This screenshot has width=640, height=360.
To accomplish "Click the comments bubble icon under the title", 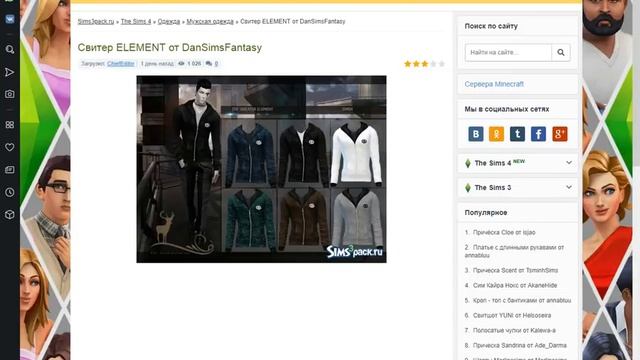I will (209, 64).
